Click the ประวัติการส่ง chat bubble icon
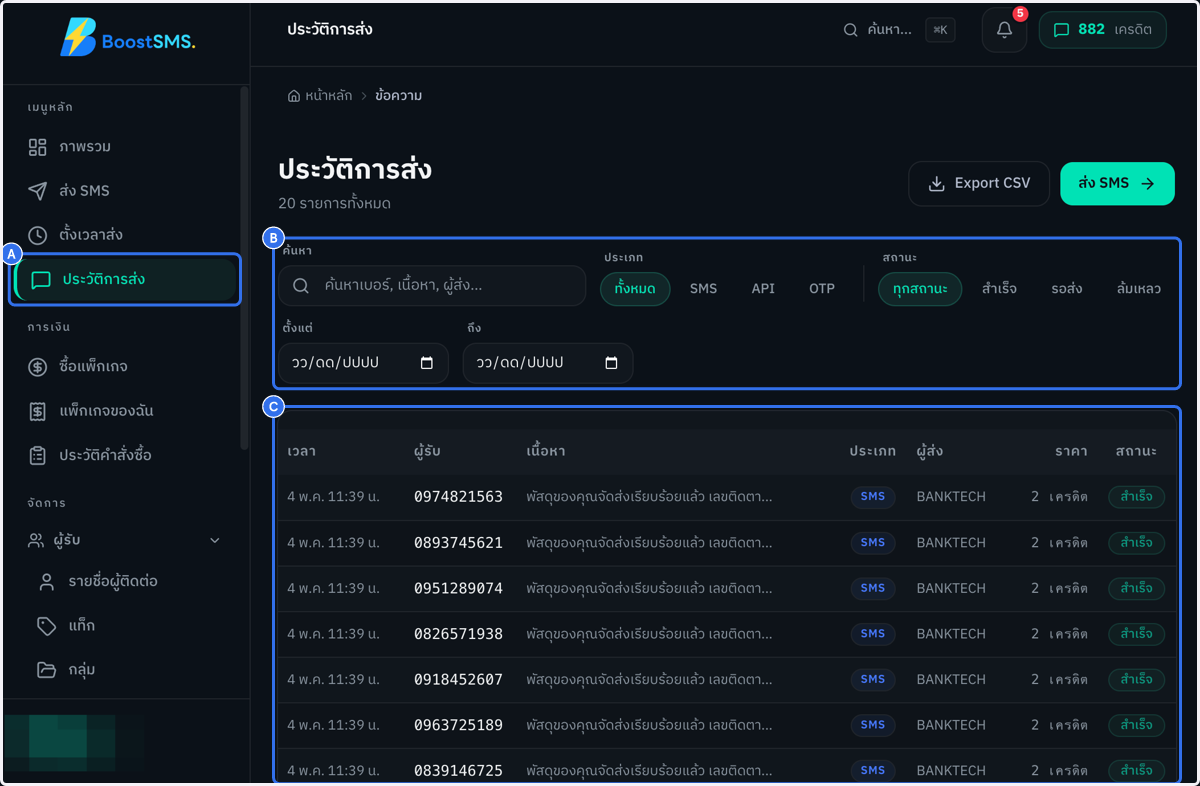1200x786 pixels. tap(41, 280)
